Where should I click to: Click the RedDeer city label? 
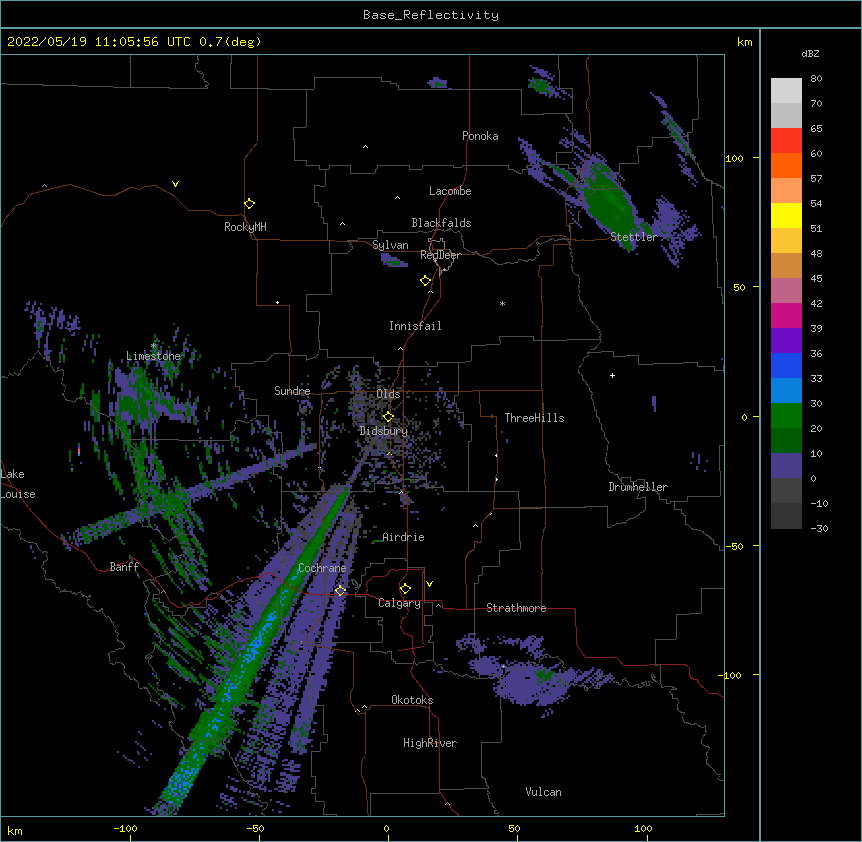pos(440,255)
